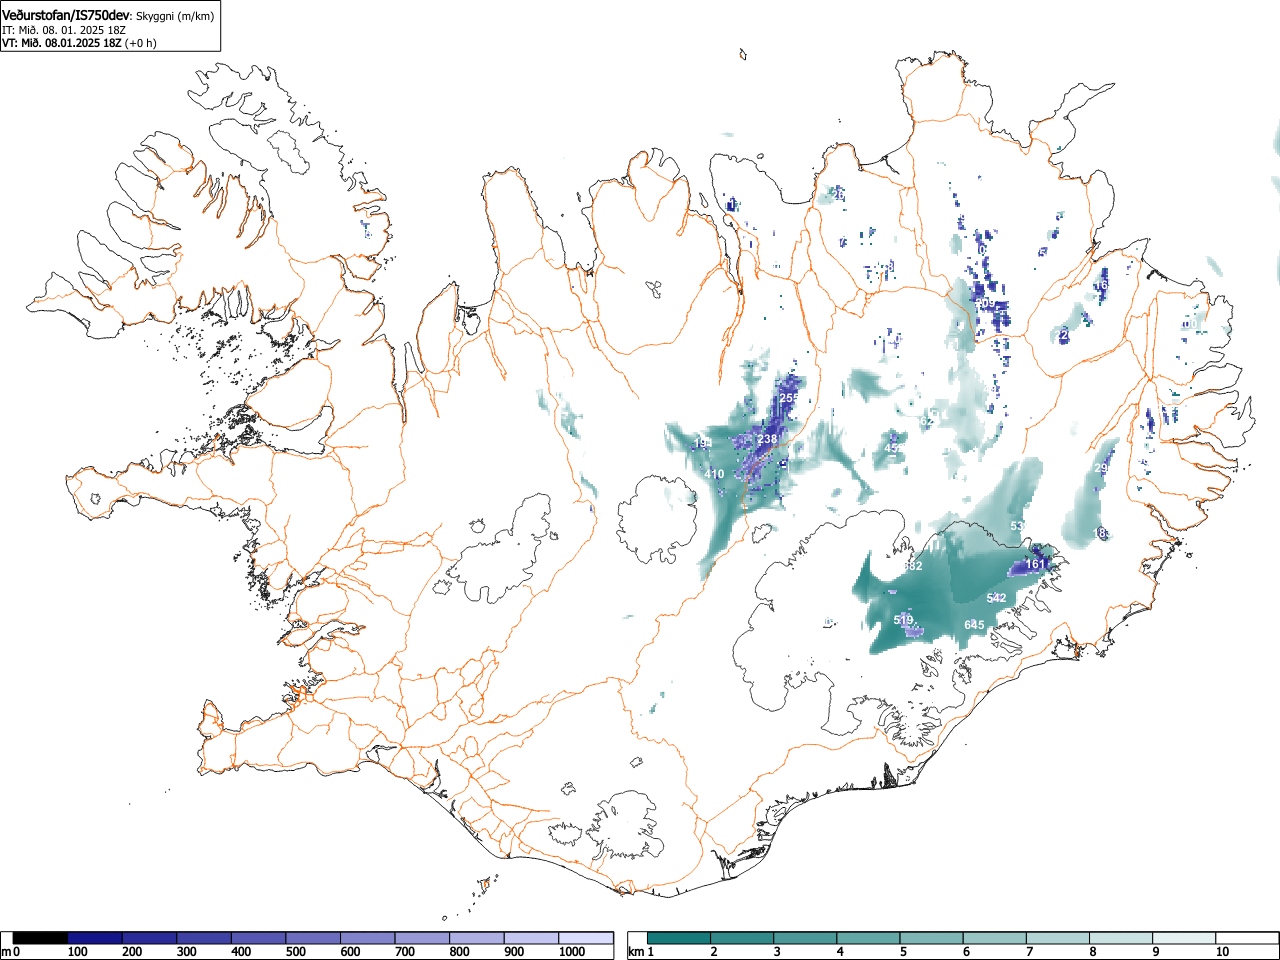Click the 7–8 km legend segment

(x=1057, y=938)
